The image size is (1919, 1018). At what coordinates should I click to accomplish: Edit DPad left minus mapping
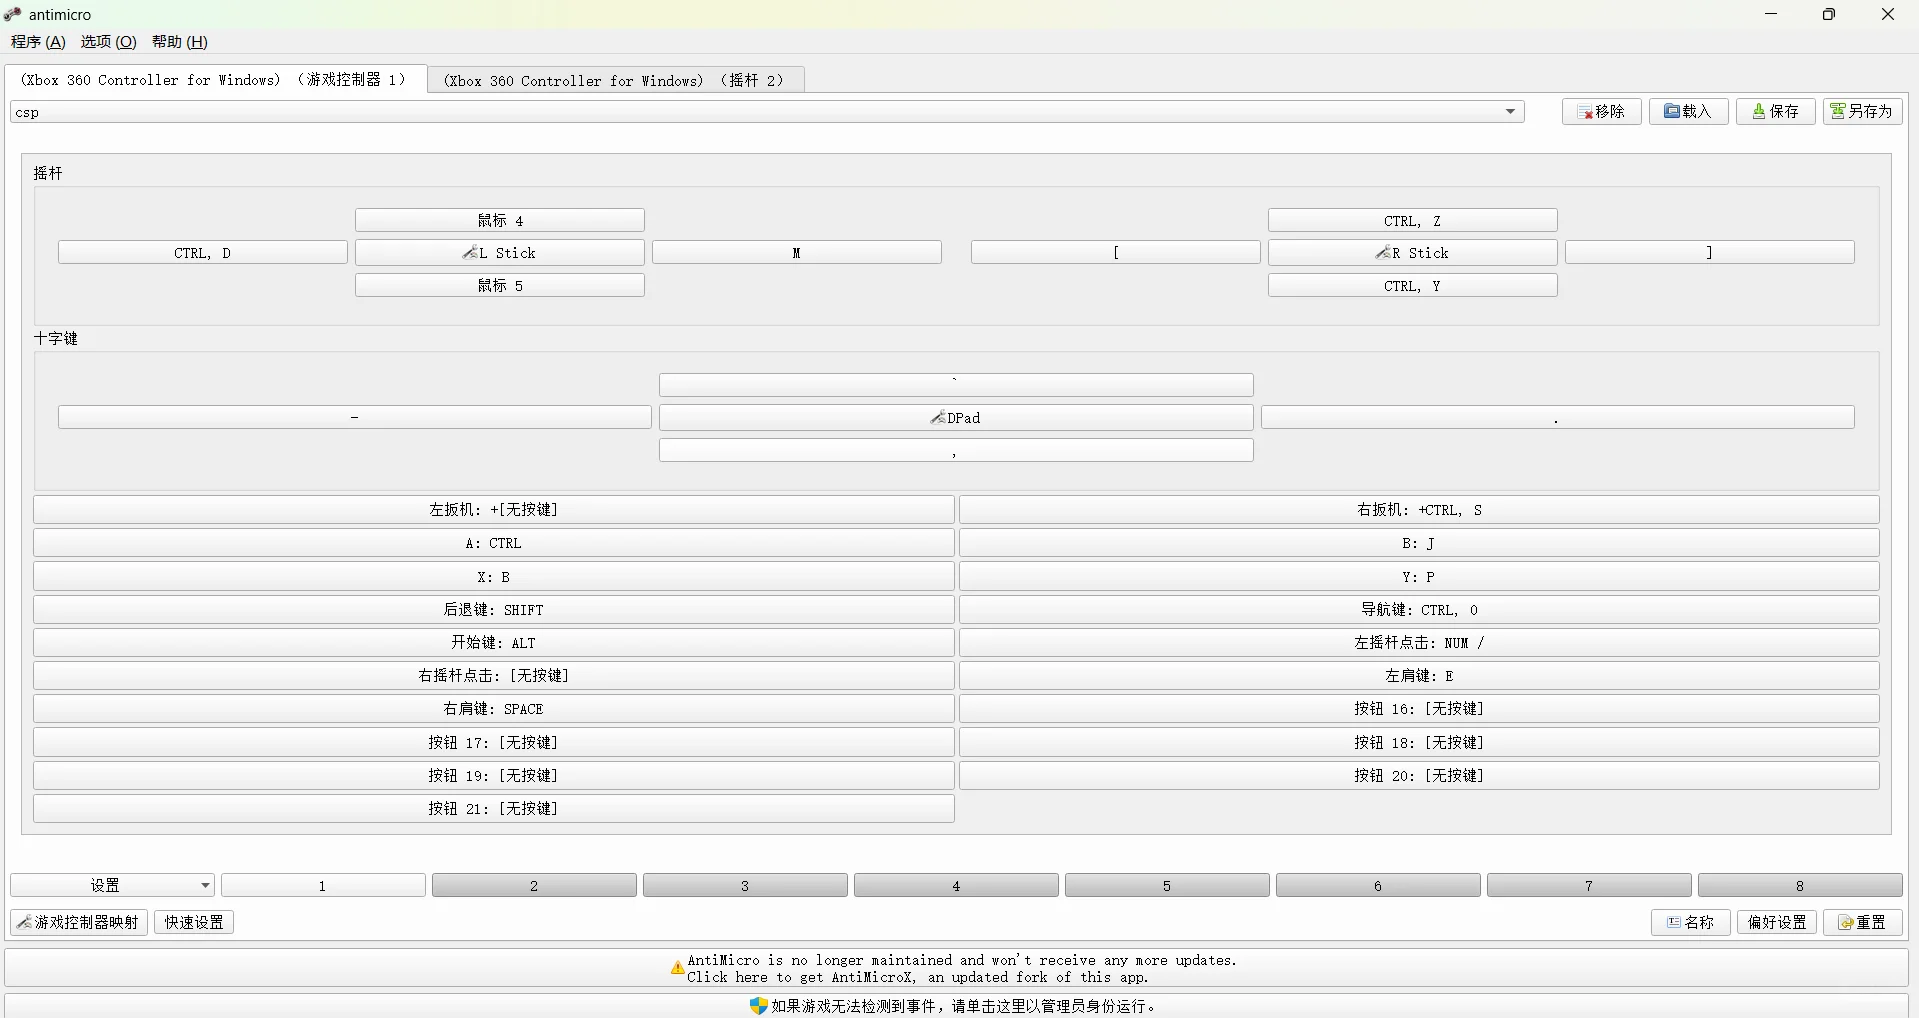[355, 417]
